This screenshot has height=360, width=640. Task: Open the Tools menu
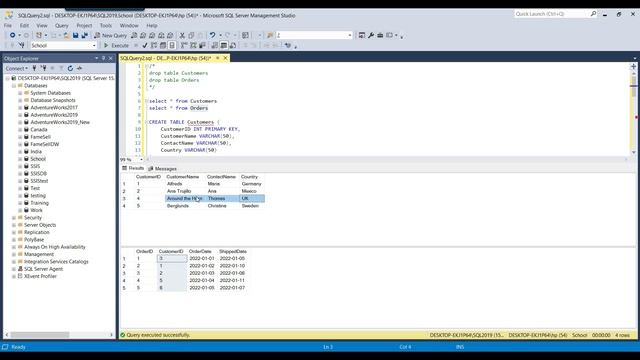106,25
